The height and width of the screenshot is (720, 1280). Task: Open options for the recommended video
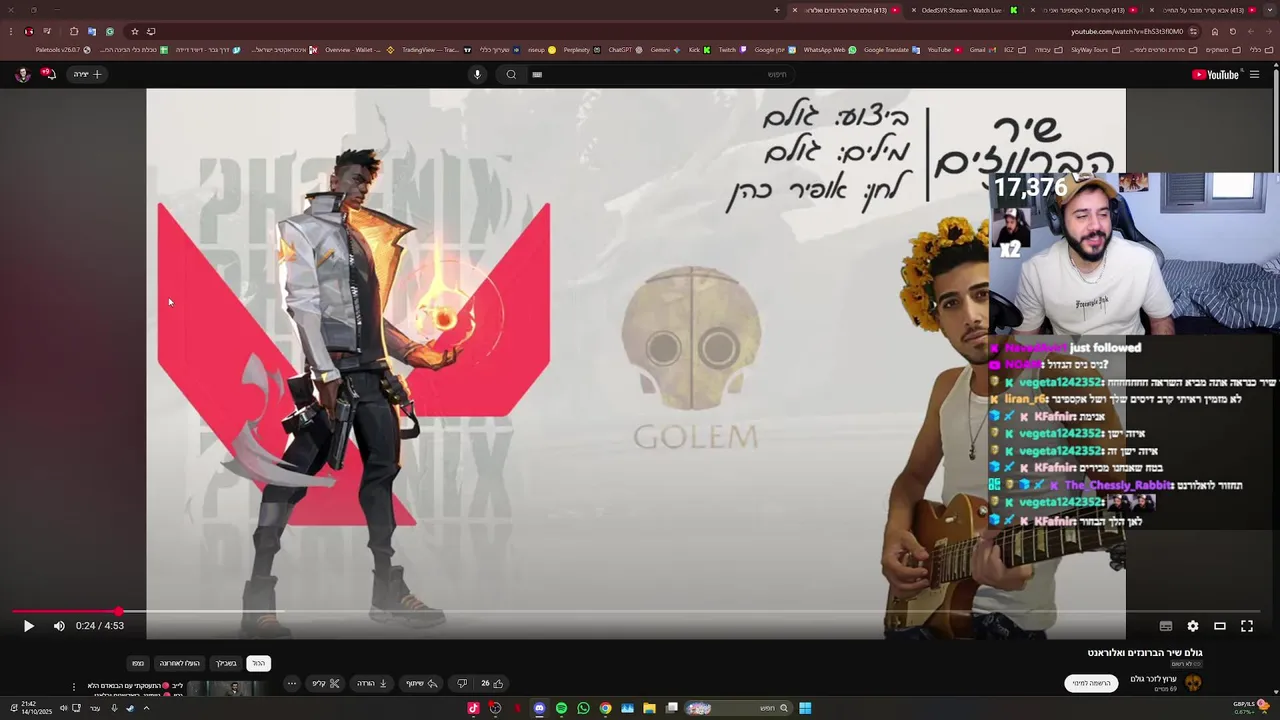(73, 687)
